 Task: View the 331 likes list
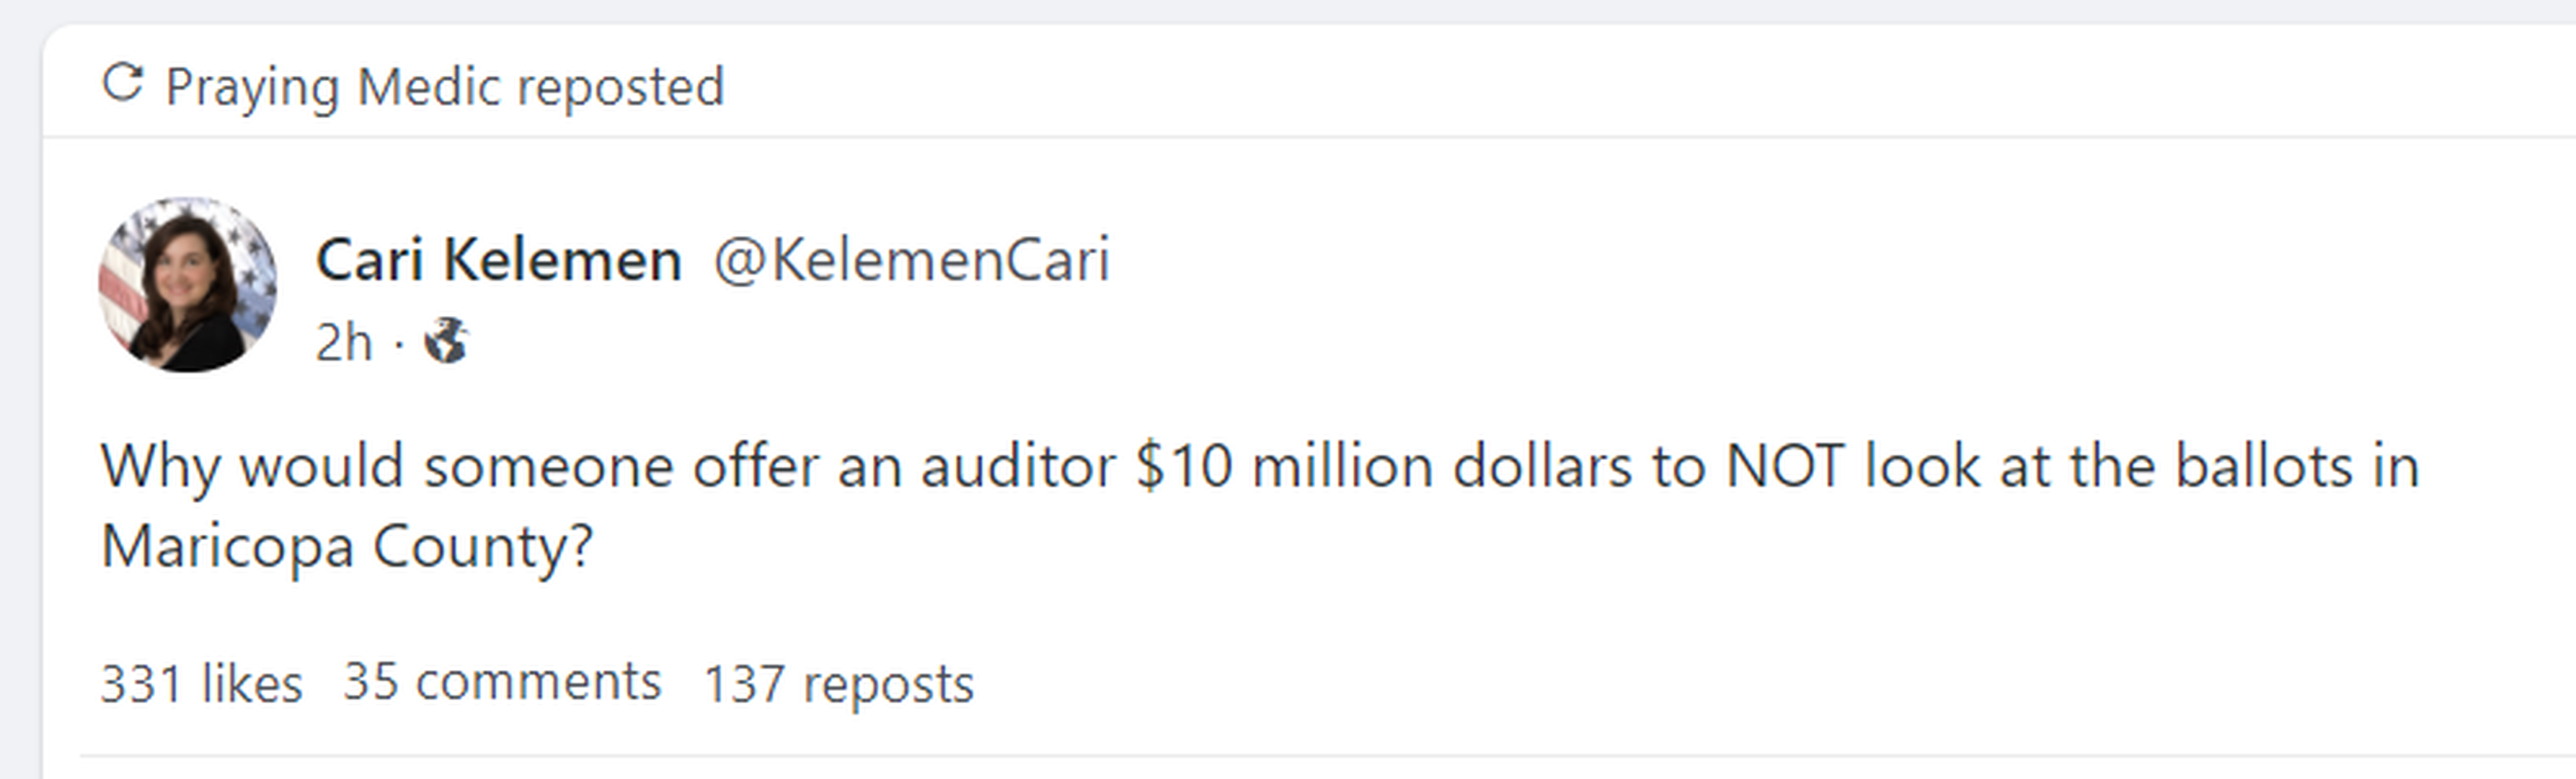201,684
